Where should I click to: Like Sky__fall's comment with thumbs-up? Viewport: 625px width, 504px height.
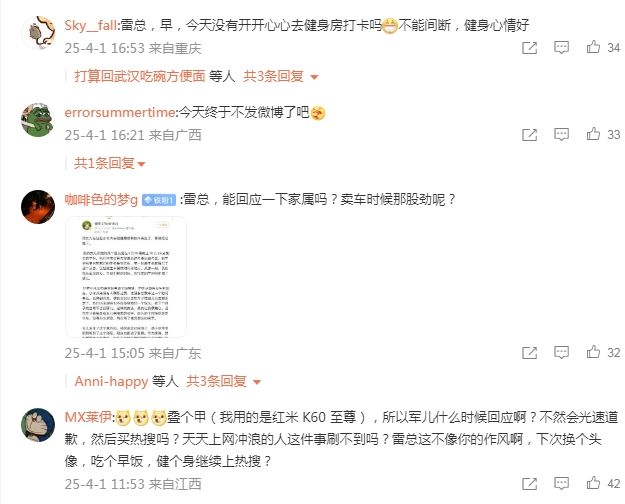593,47
